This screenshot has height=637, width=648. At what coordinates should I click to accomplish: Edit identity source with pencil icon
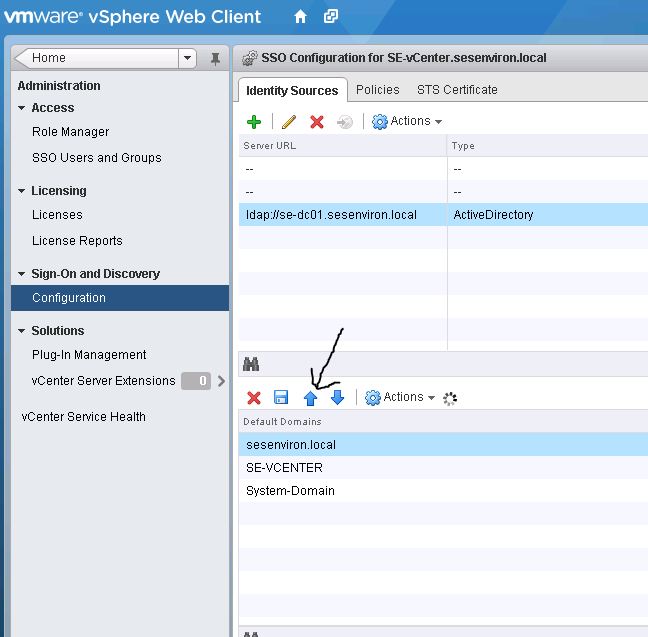pos(288,122)
